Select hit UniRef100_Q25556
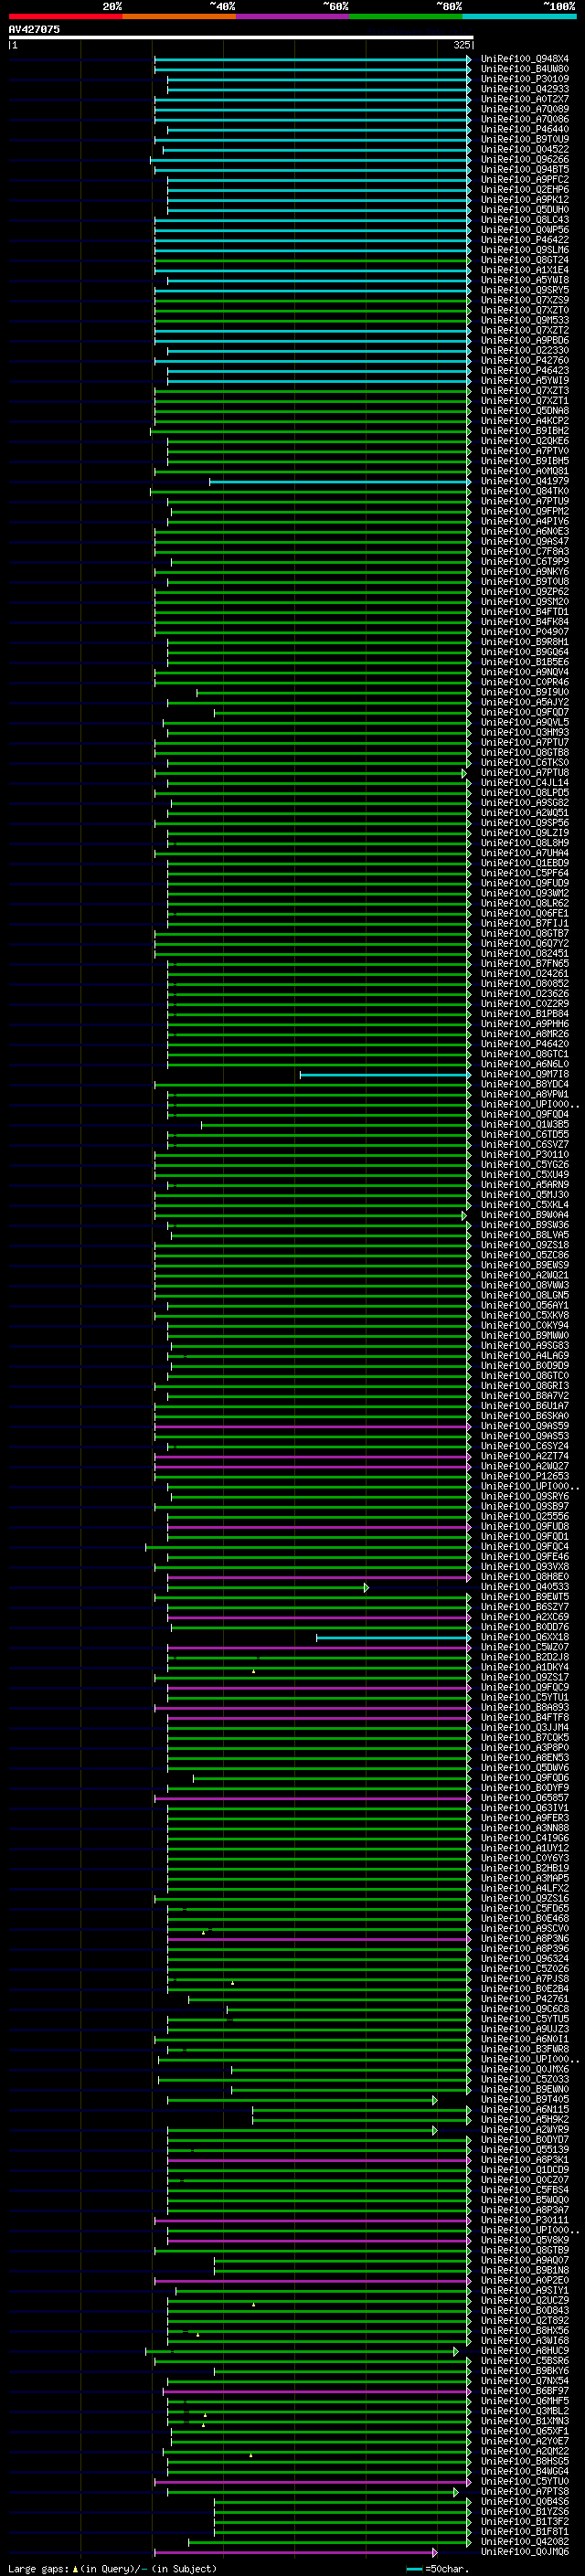 point(524,1516)
